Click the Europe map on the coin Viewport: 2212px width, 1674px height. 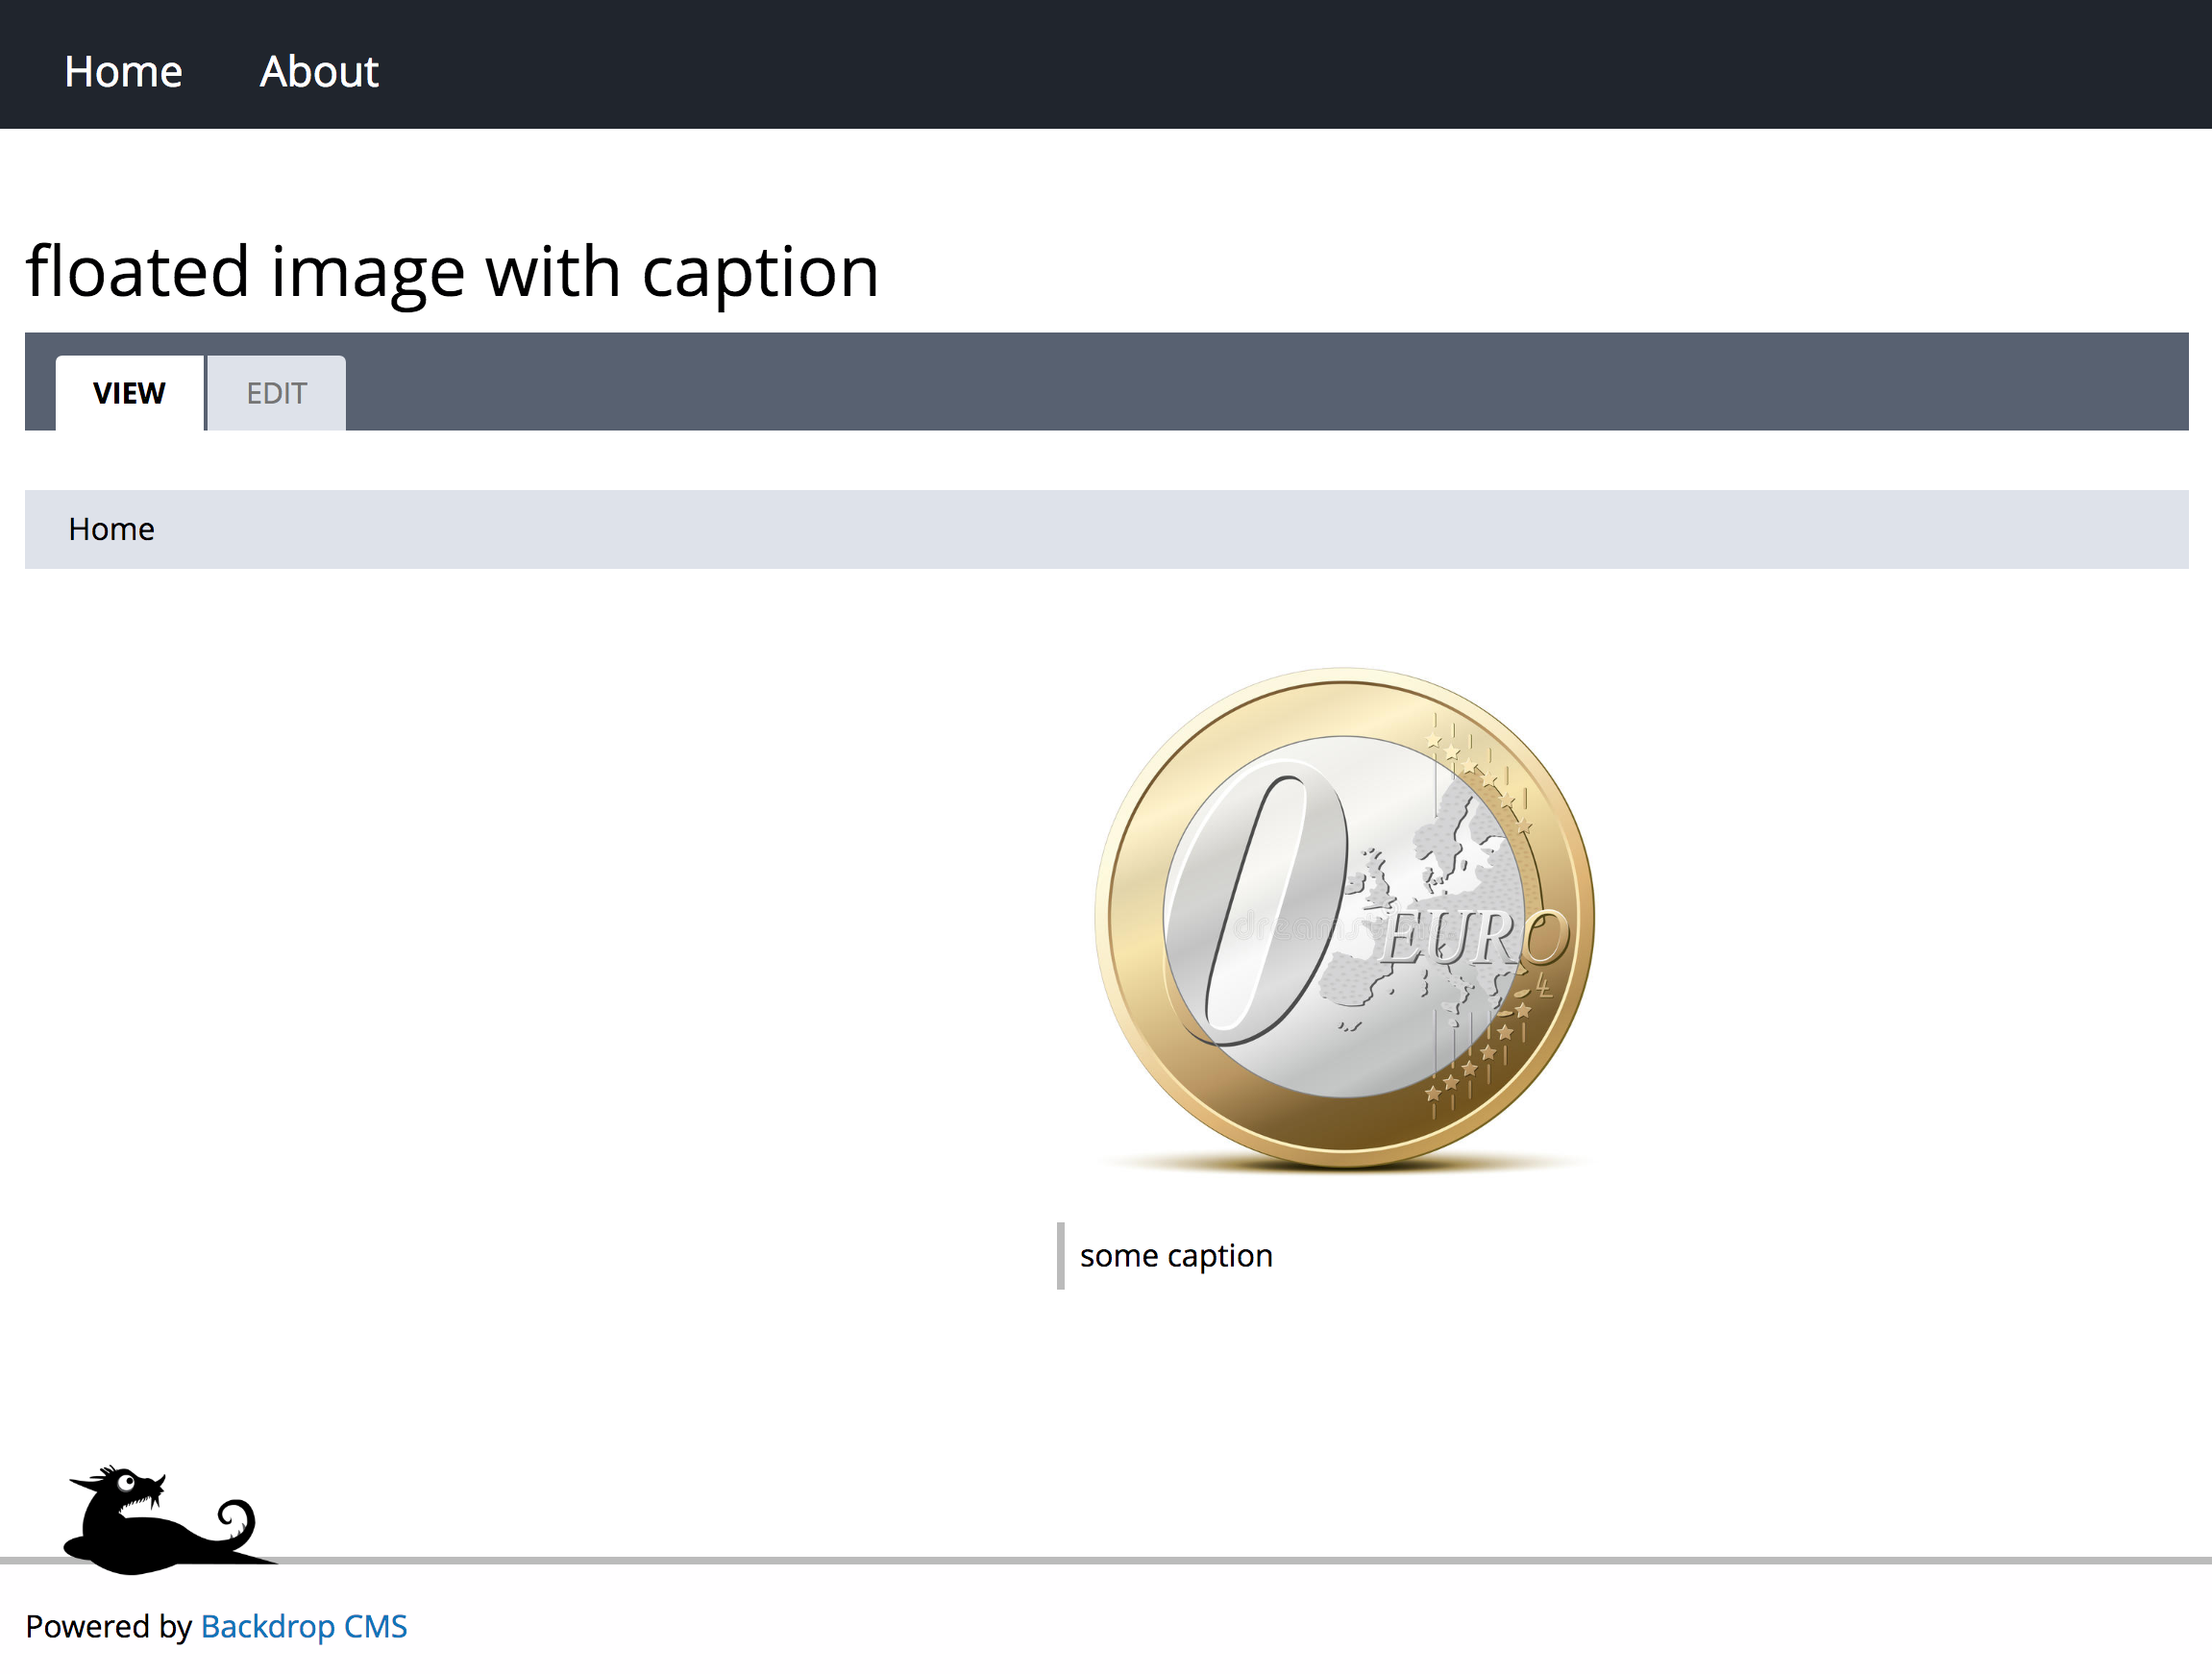[x=1440, y=860]
